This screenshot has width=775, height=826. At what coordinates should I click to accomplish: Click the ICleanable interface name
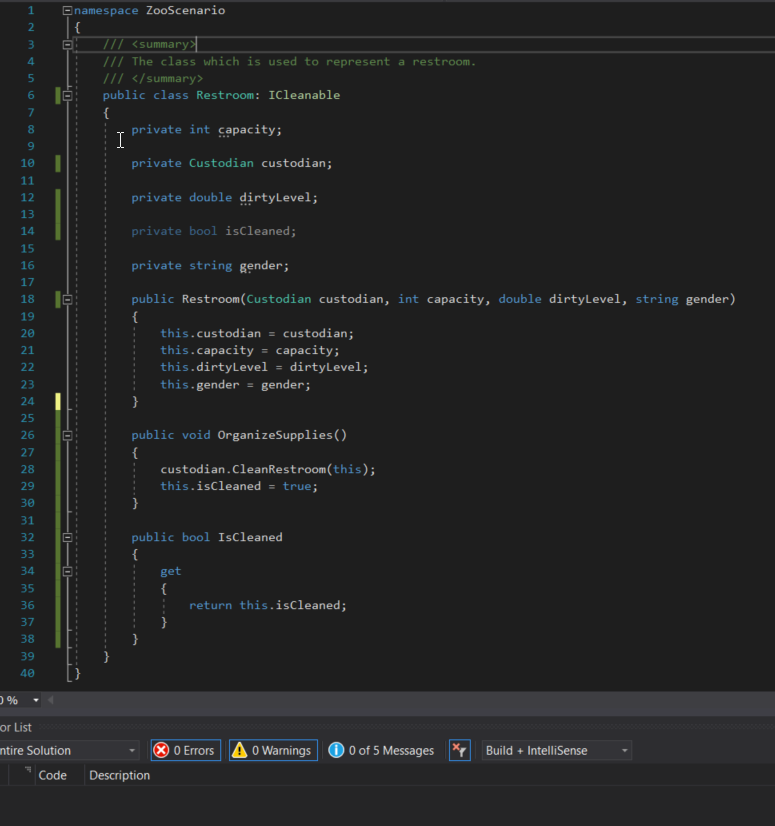click(x=304, y=95)
